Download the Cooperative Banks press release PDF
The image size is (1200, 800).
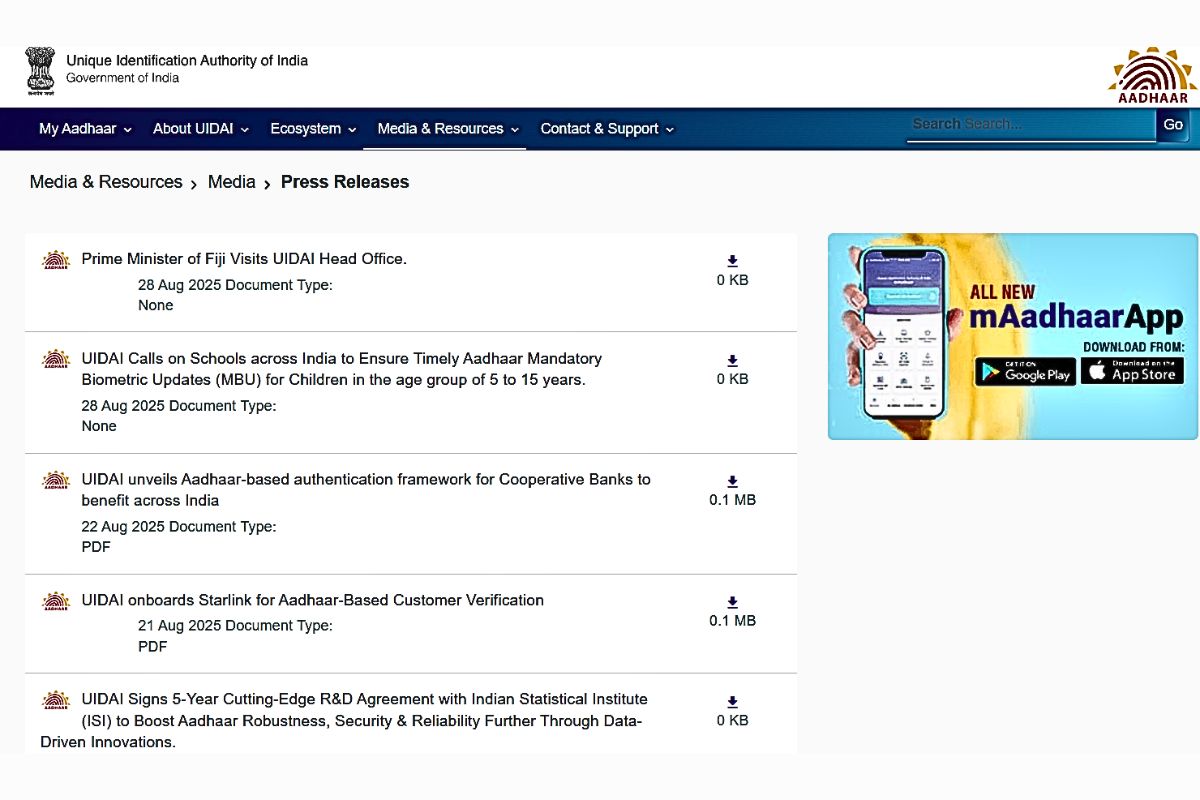pos(732,482)
